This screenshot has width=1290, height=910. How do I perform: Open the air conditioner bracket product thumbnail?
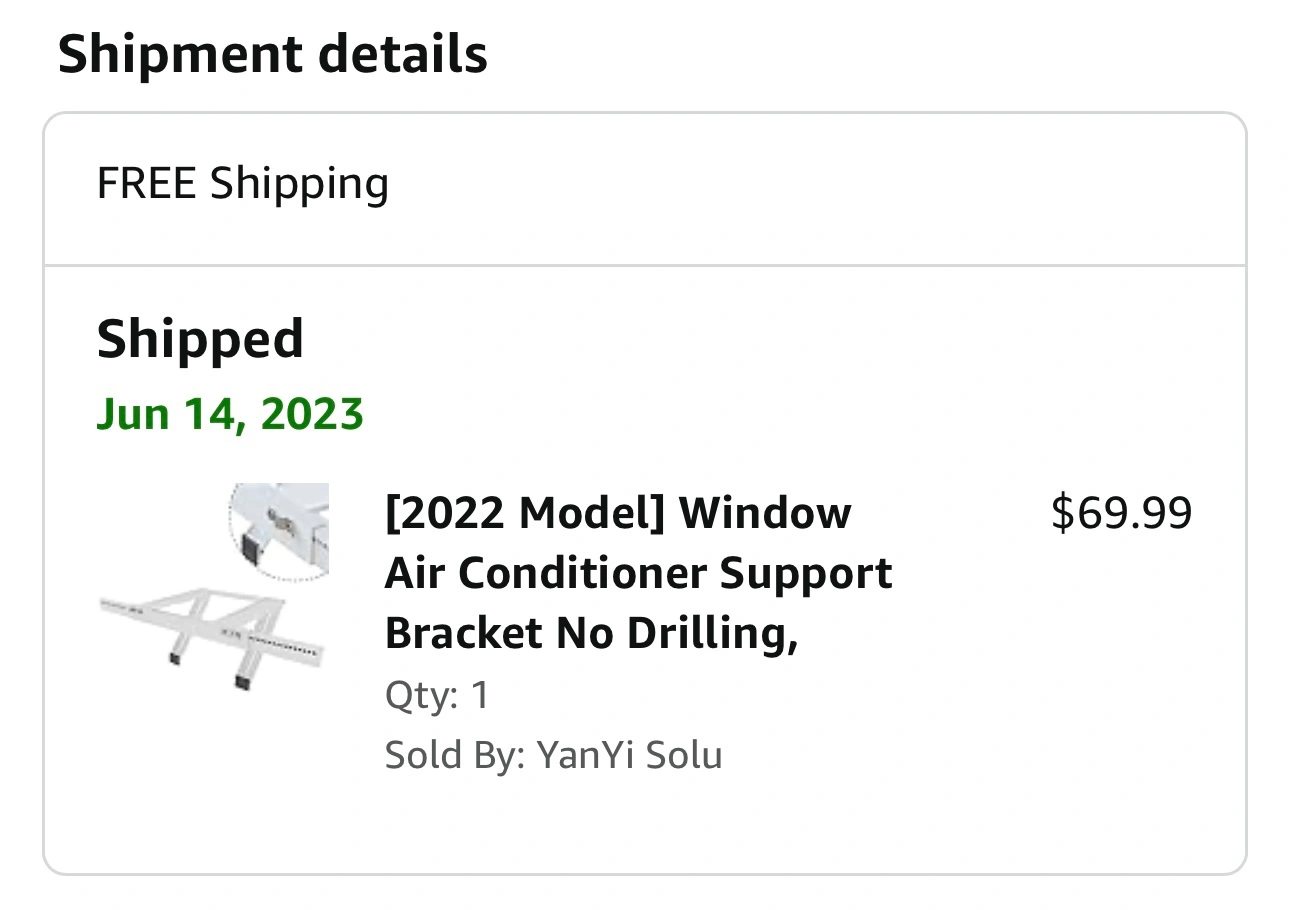click(x=214, y=590)
